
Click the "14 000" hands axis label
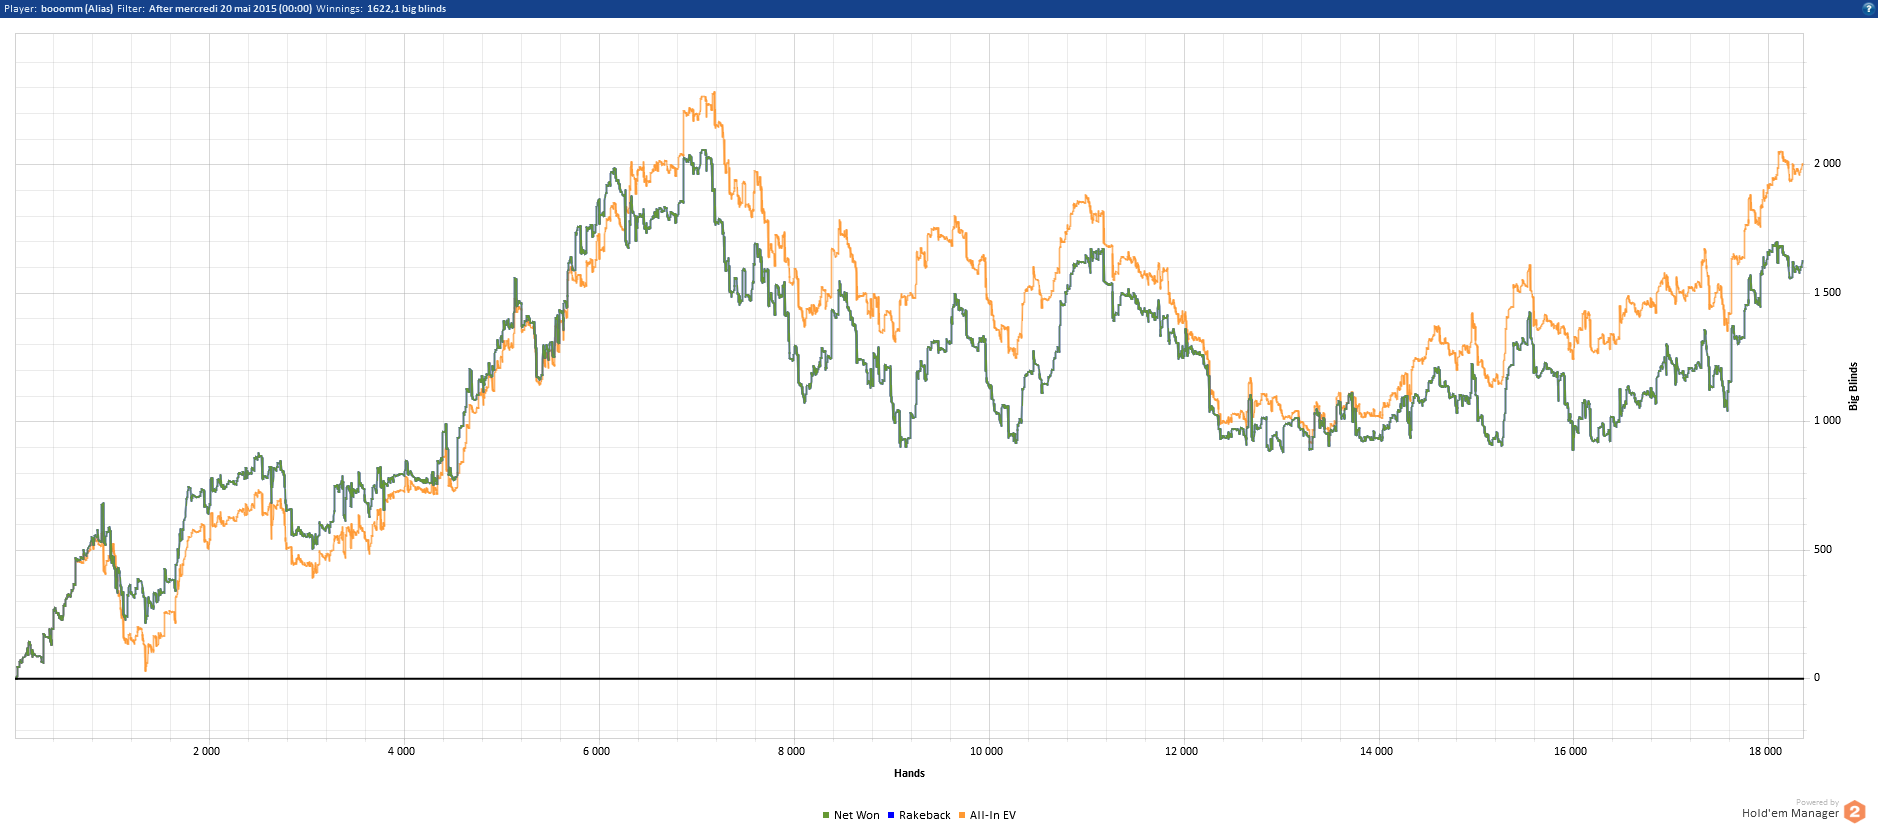(1376, 751)
